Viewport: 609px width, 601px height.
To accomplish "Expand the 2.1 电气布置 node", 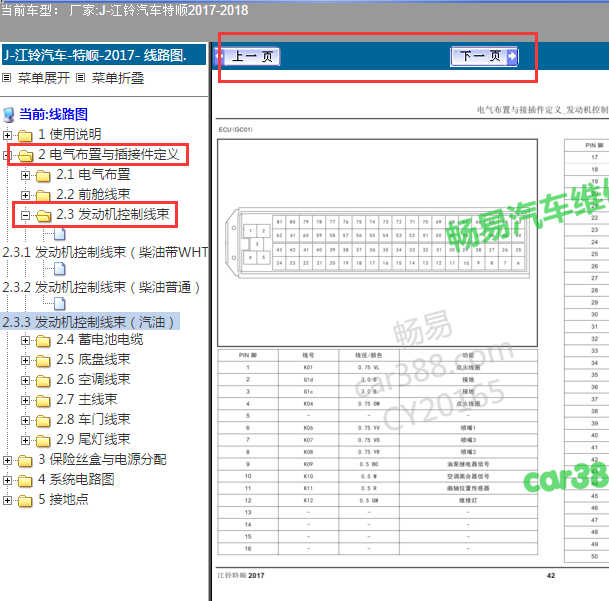I will (25, 176).
